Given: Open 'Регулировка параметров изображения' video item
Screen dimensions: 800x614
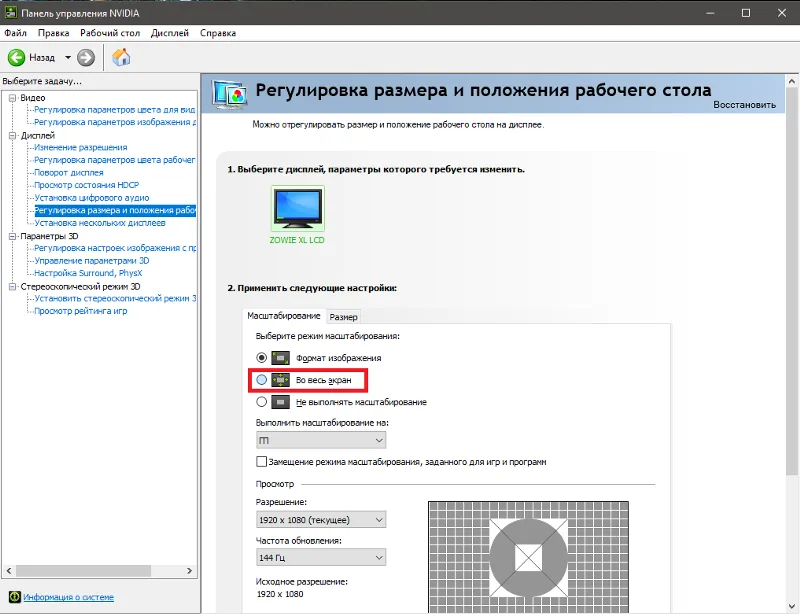Looking at the screenshot, I should (x=115, y=122).
